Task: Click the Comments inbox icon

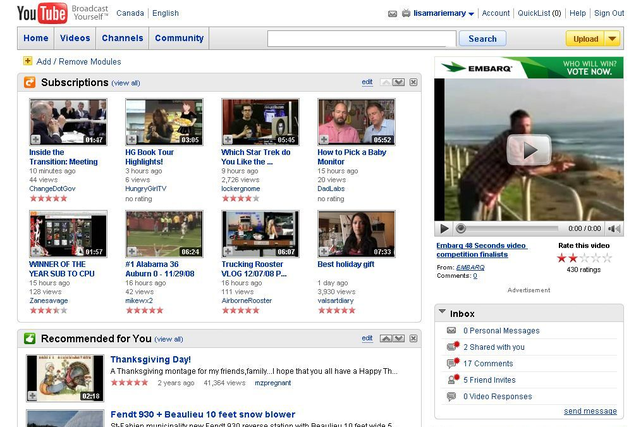Action: (452, 363)
